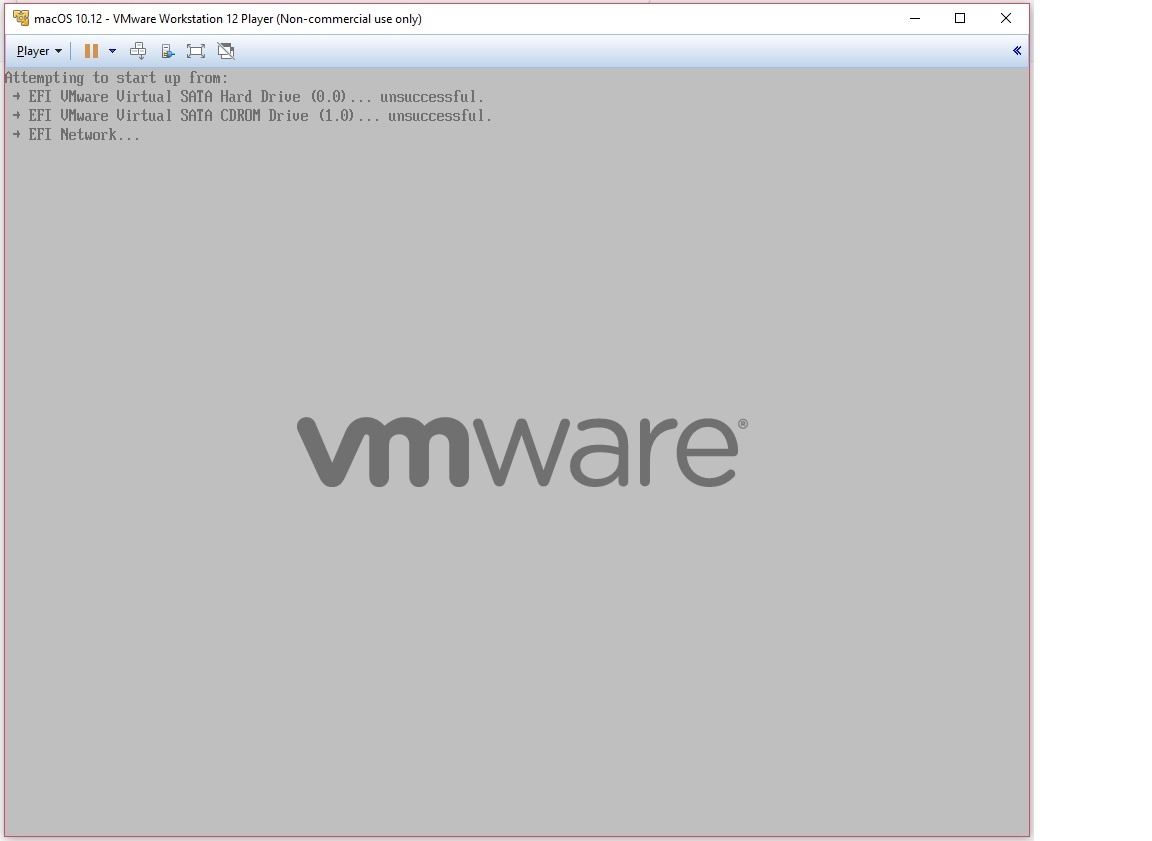The image size is (1152, 841).
Task: Click the SATA CDROM Drive (1.0) boot line
Action: point(252,116)
